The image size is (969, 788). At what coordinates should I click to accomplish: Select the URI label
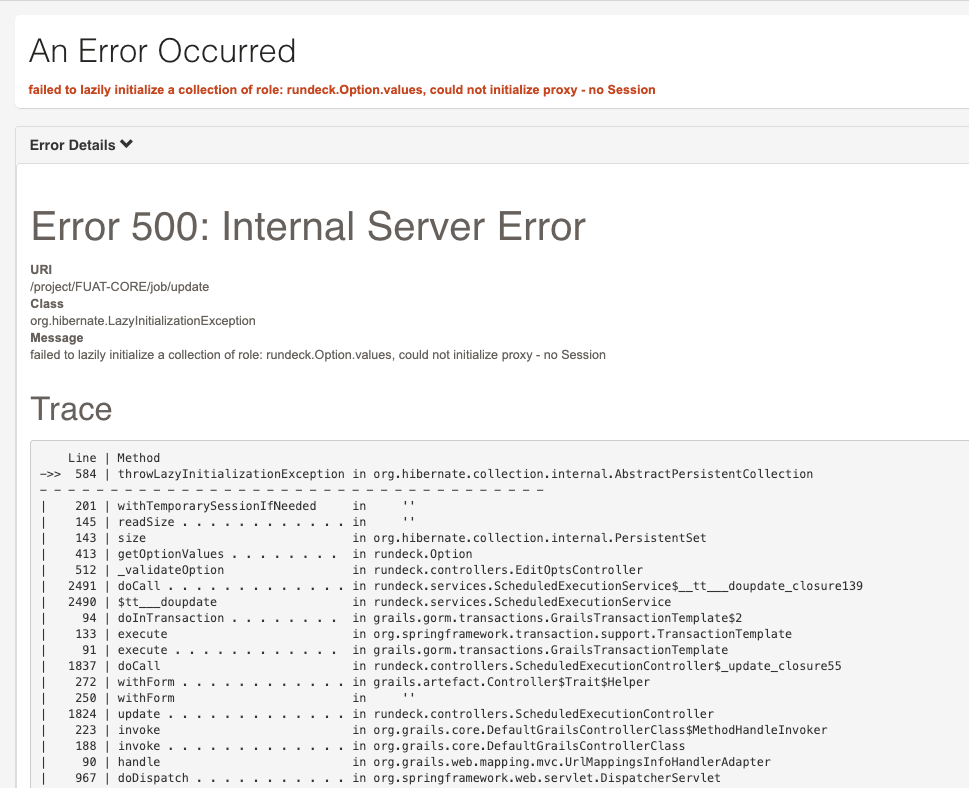coord(40,269)
